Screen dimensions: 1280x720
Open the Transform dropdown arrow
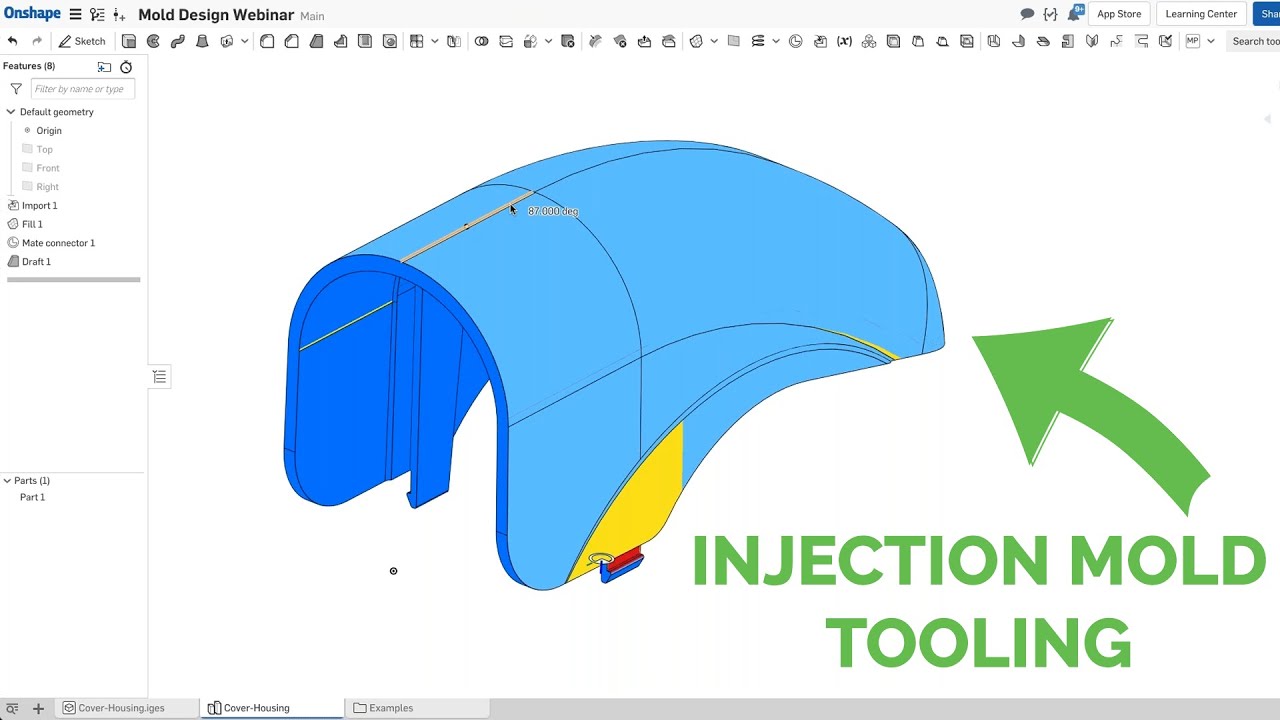pyautogui.click(x=548, y=41)
